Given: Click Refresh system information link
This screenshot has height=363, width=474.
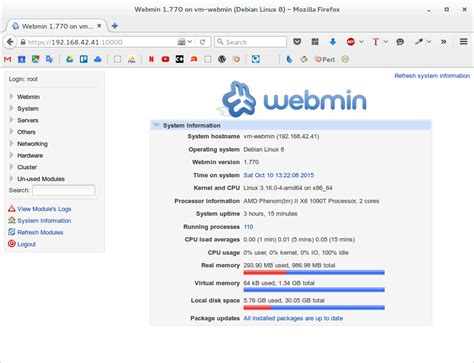Looking at the screenshot, I should [432, 76].
